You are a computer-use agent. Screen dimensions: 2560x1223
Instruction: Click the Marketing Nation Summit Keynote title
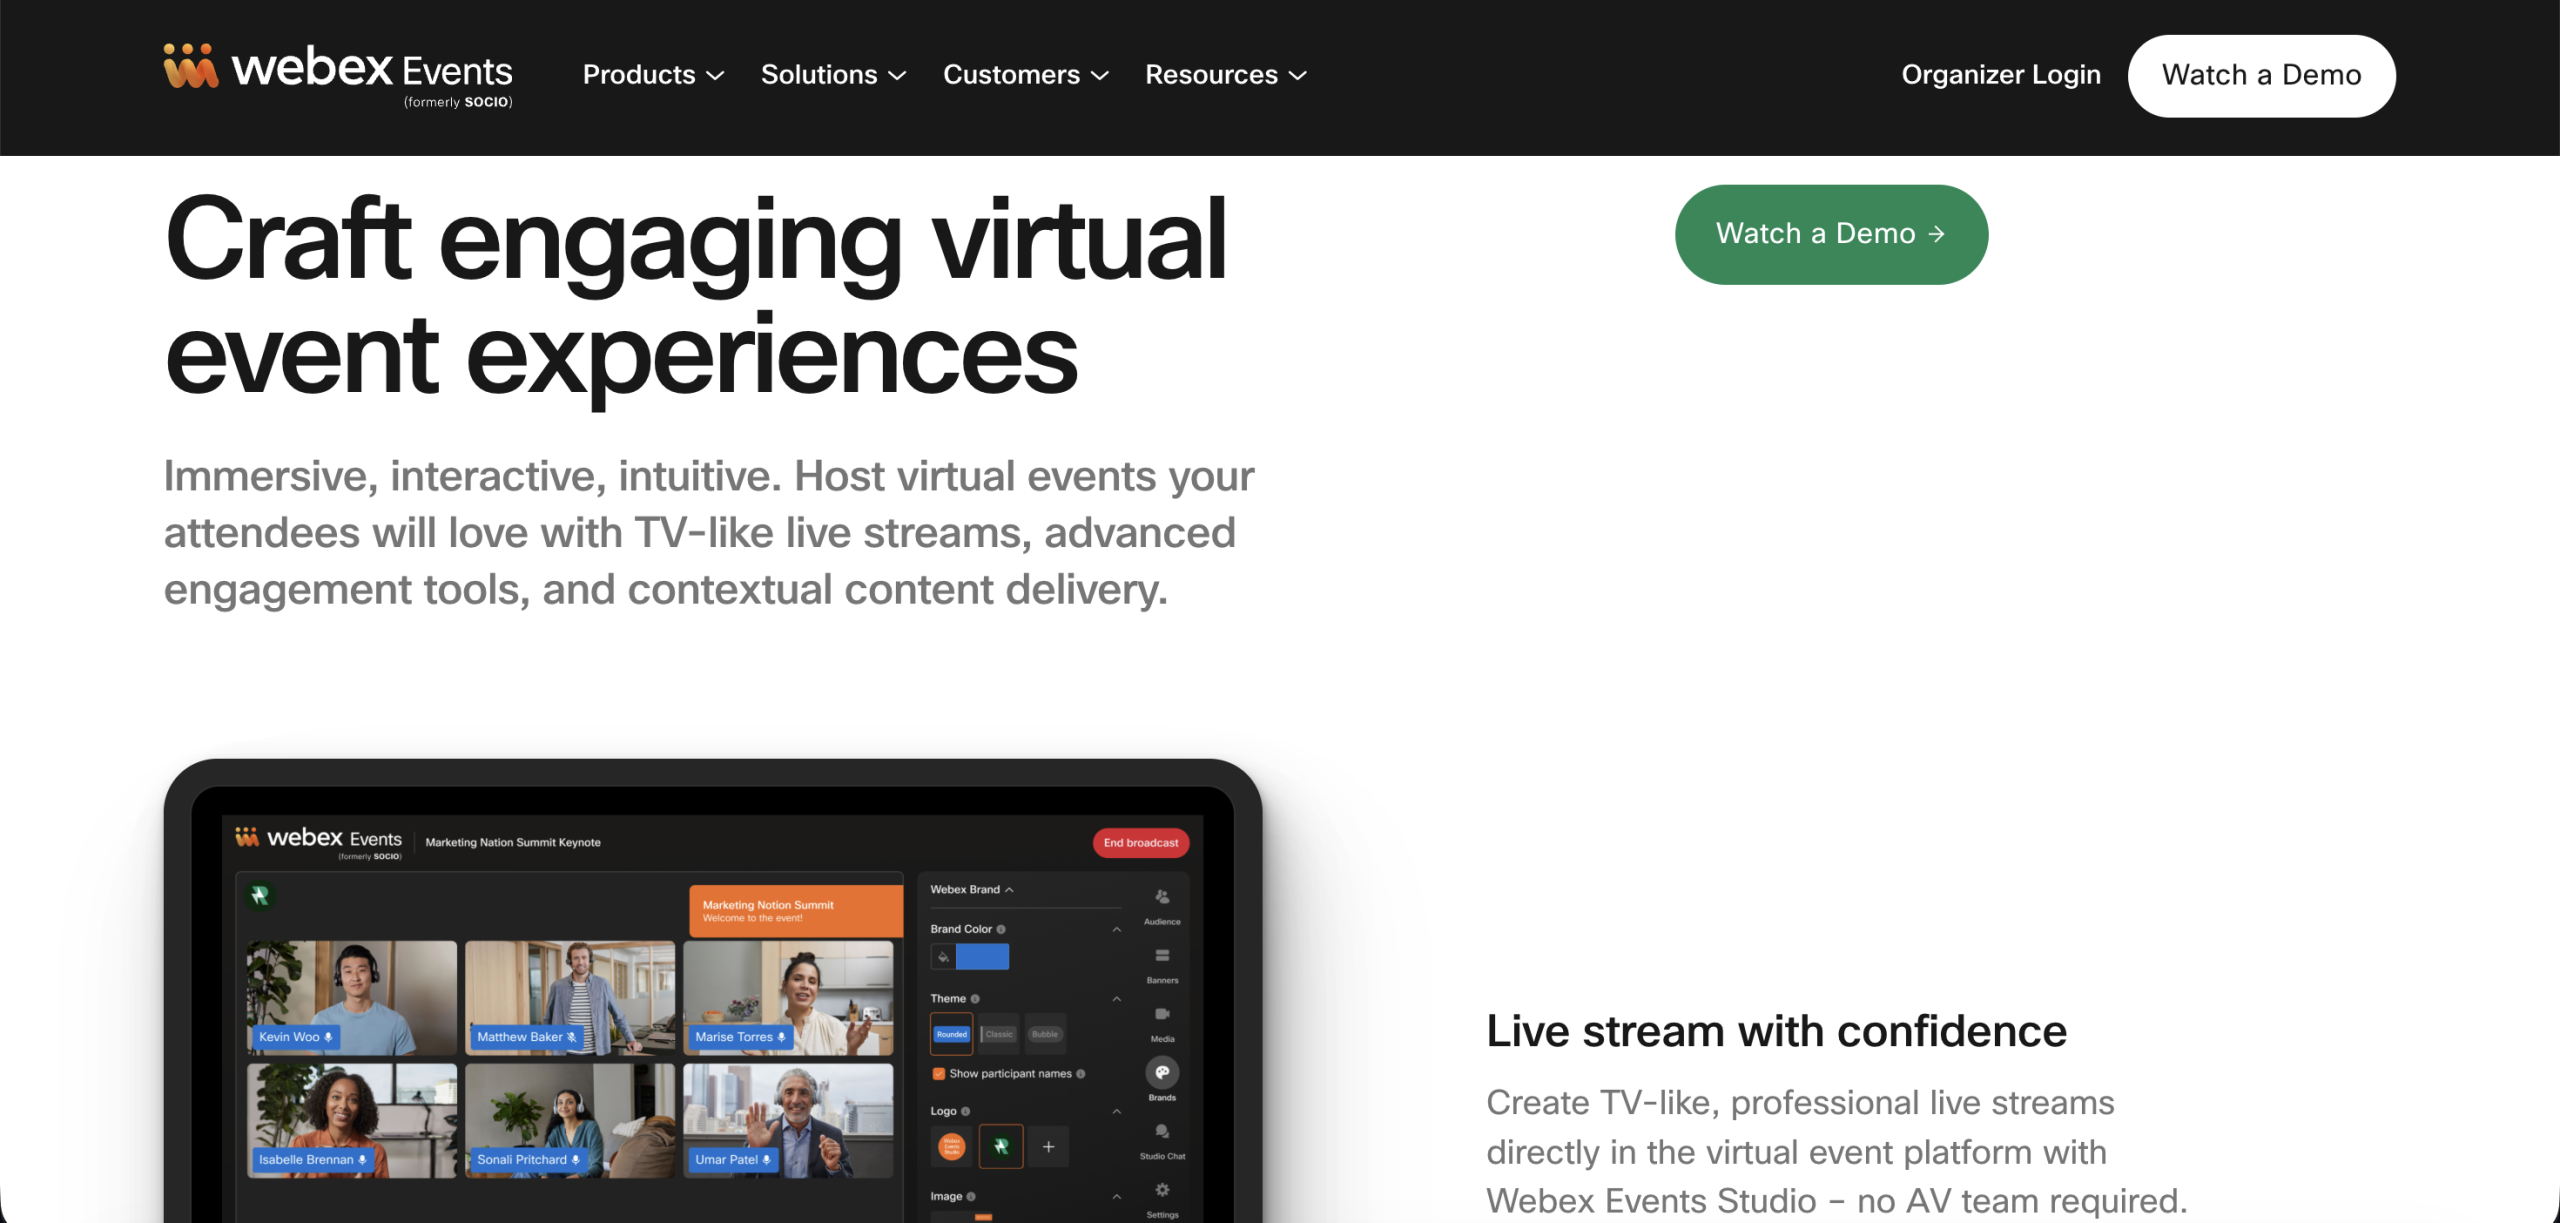click(513, 842)
